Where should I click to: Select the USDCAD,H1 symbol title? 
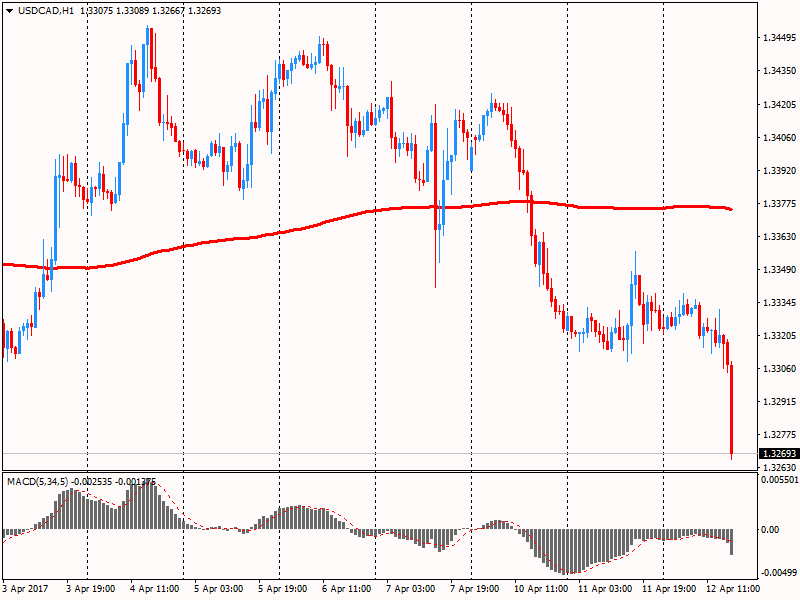point(46,11)
